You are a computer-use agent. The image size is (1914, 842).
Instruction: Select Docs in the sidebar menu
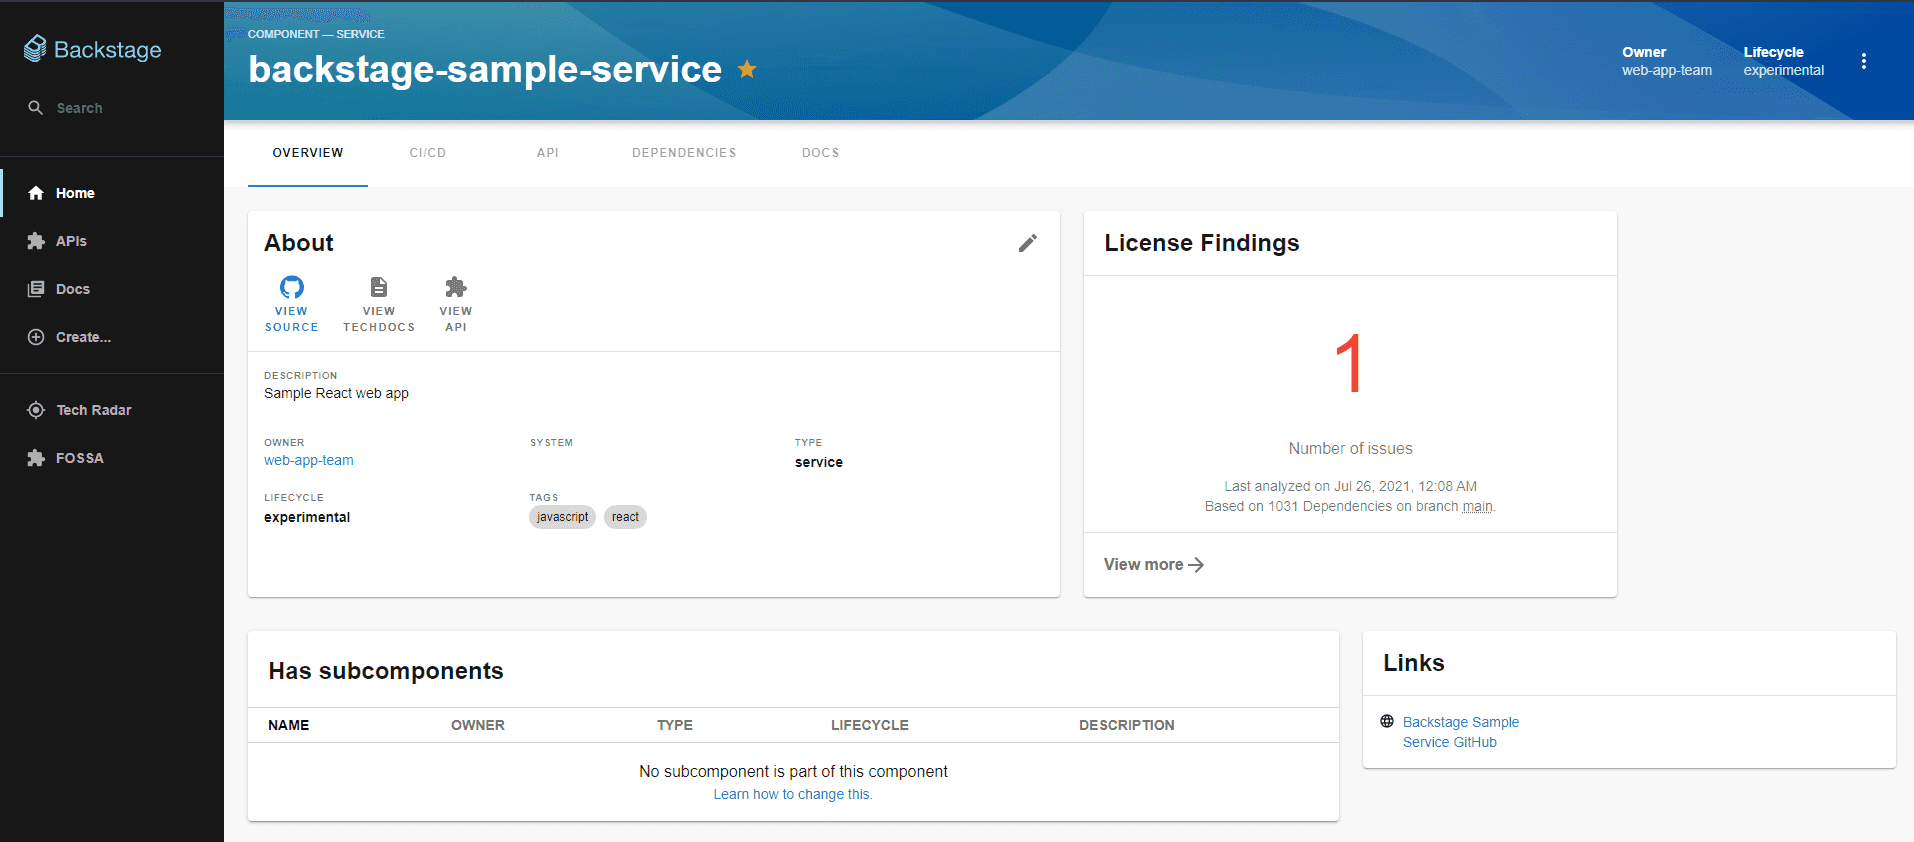112,289
